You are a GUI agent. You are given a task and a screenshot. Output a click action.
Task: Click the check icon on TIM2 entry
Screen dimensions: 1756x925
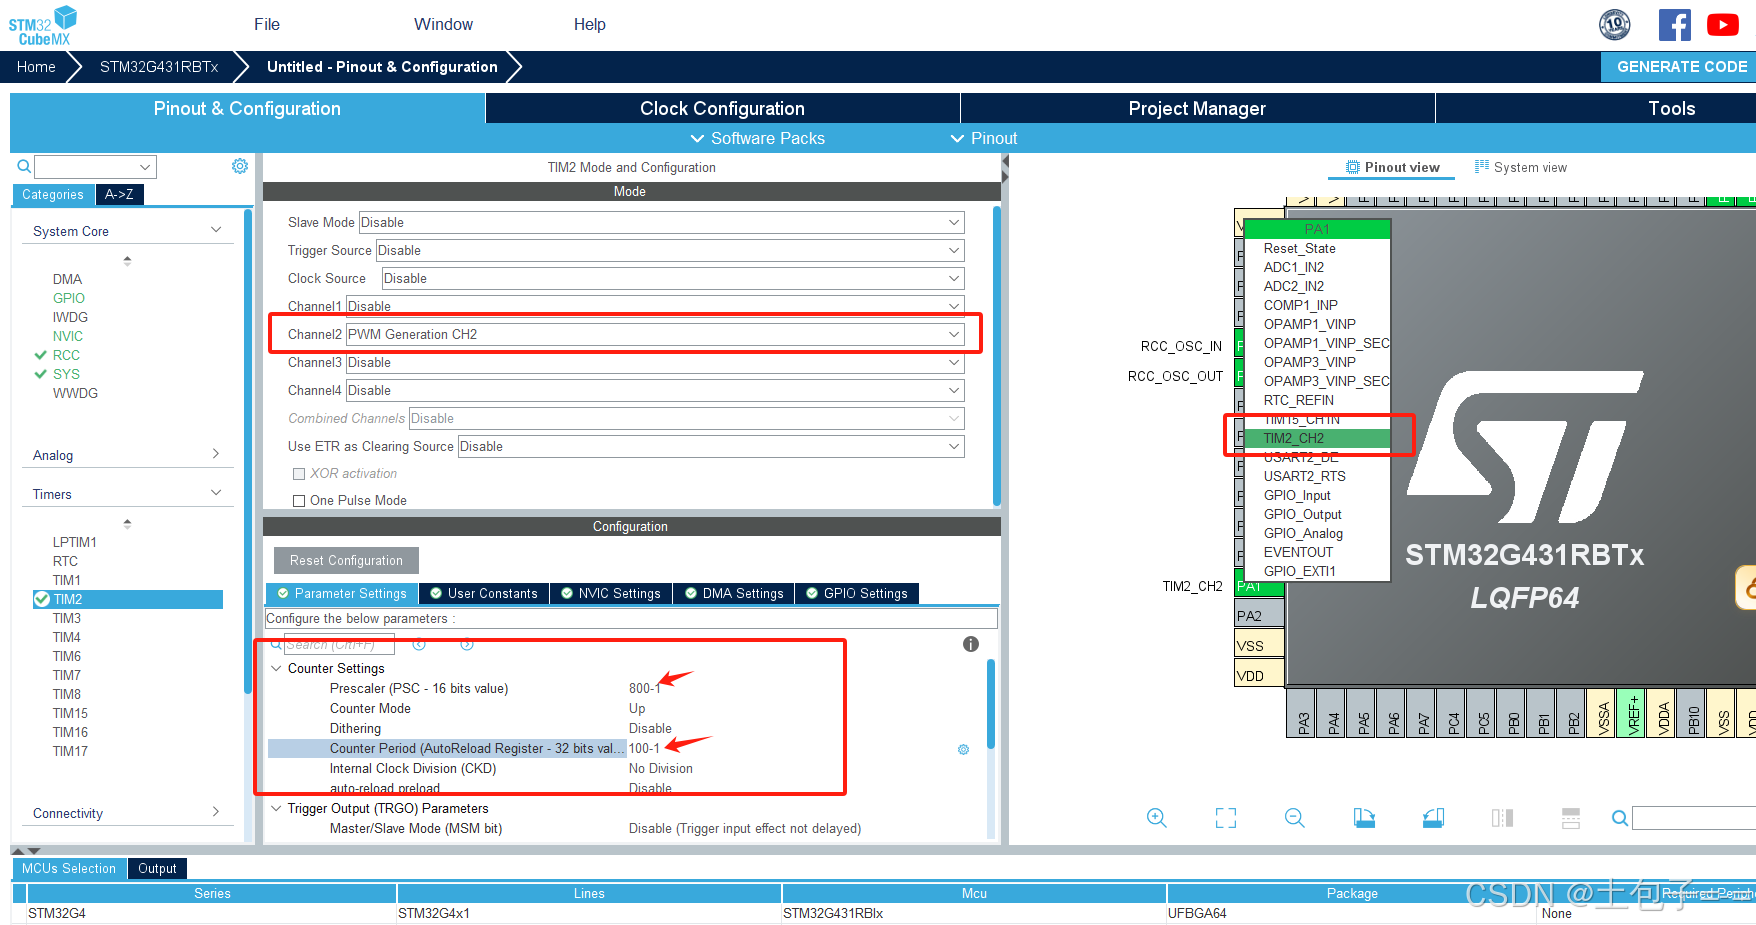coord(42,599)
